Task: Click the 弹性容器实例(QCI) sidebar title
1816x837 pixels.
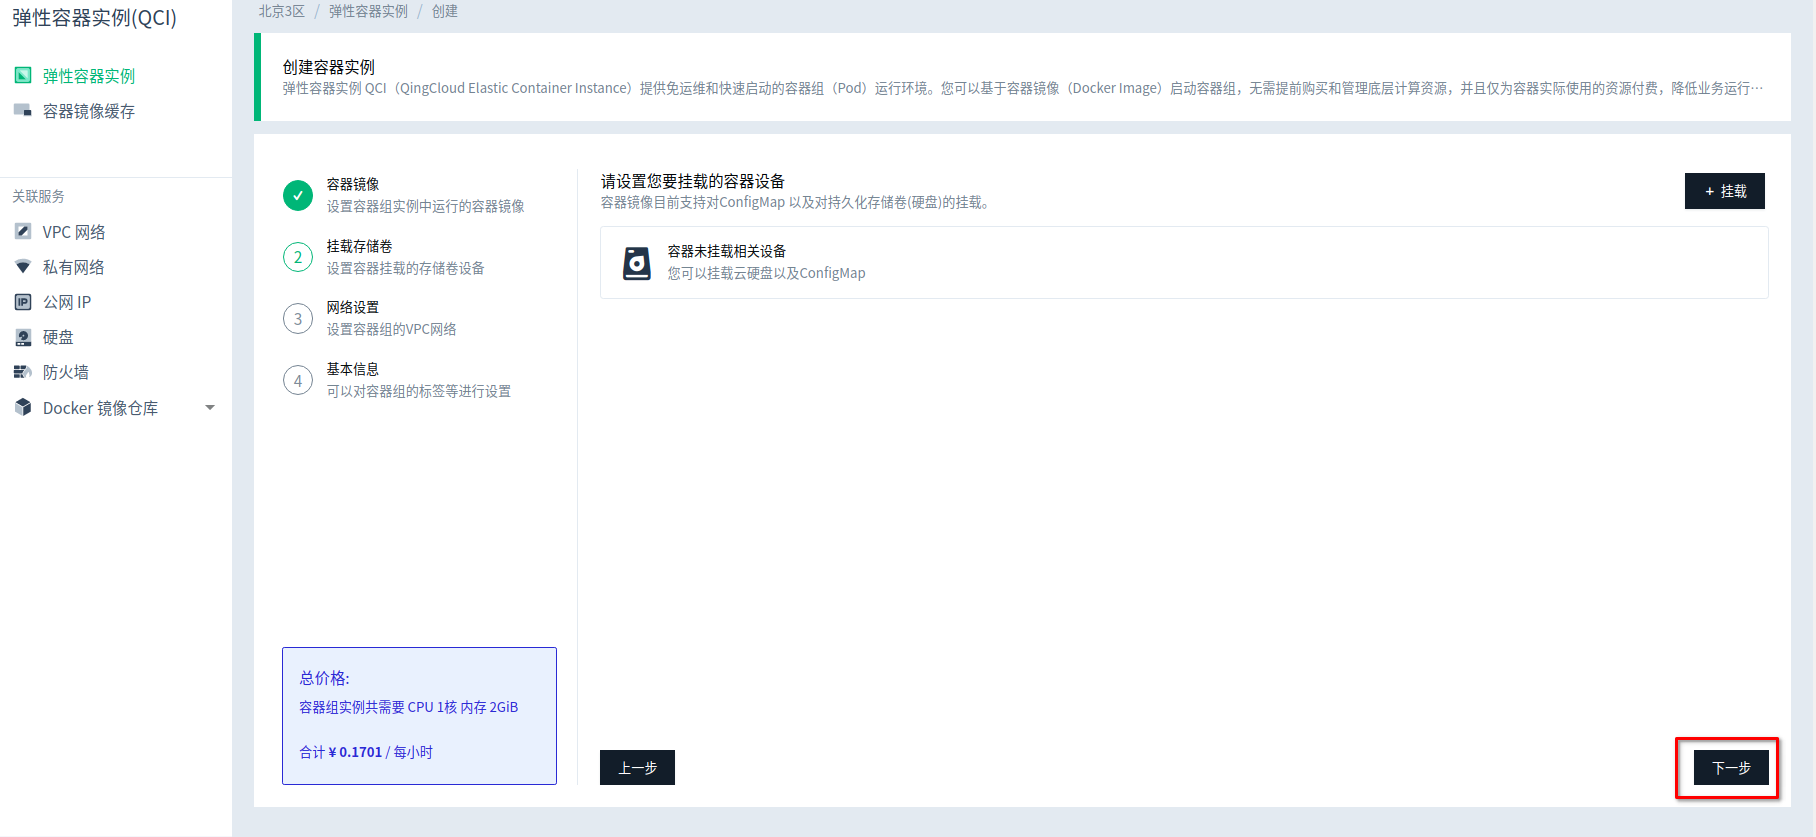Action: tap(94, 18)
